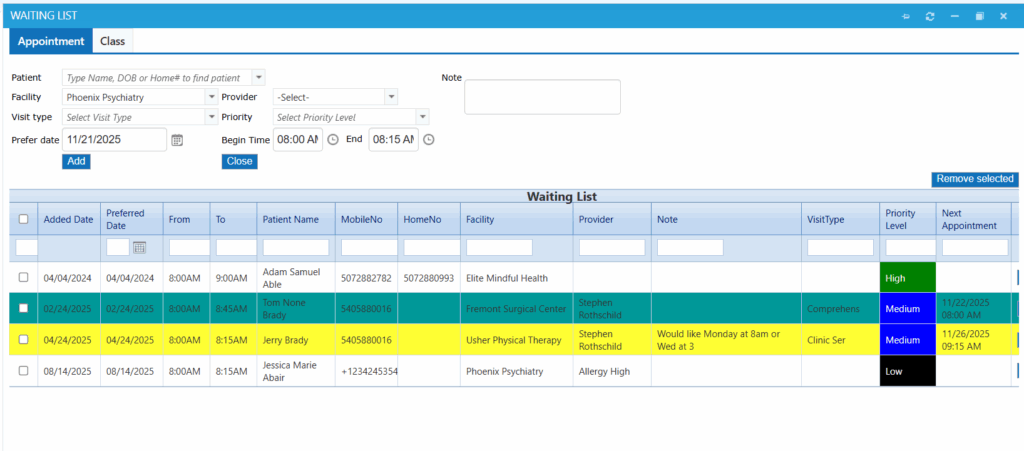
Task: Open the Prefer date calendar picker
Action: pos(177,140)
